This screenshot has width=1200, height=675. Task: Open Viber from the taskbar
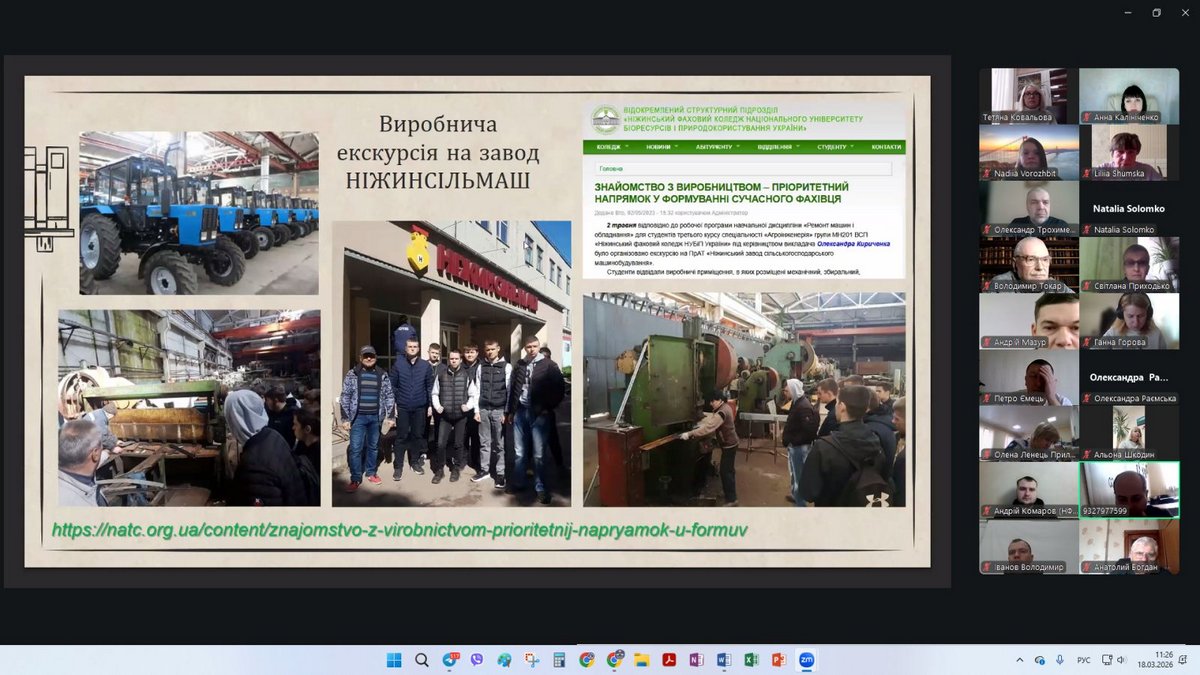click(477, 660)
